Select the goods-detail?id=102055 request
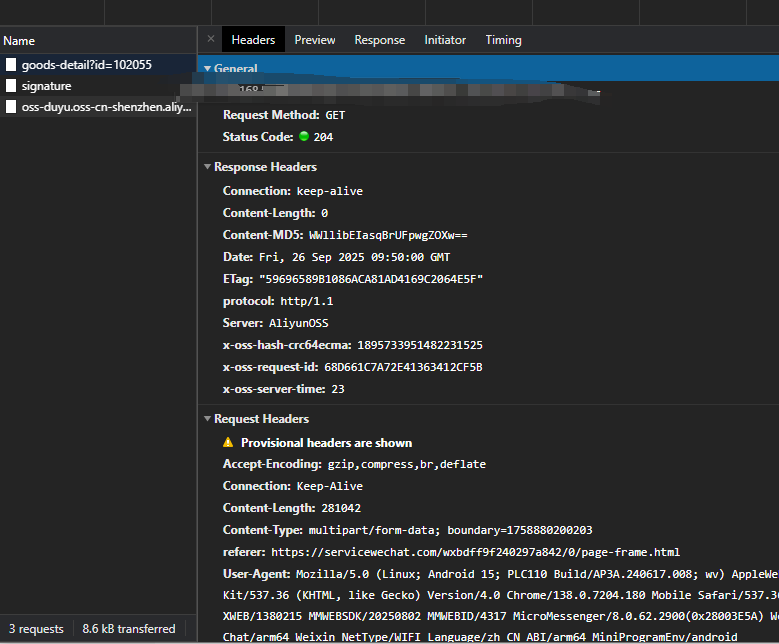Screen dimensions: 779x644 pos(98,65)
